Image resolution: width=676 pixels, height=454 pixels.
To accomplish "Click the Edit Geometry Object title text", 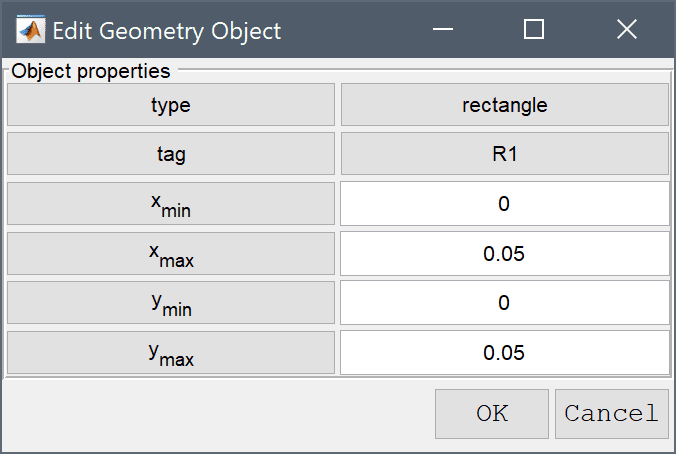I will [x=167, y=31].
